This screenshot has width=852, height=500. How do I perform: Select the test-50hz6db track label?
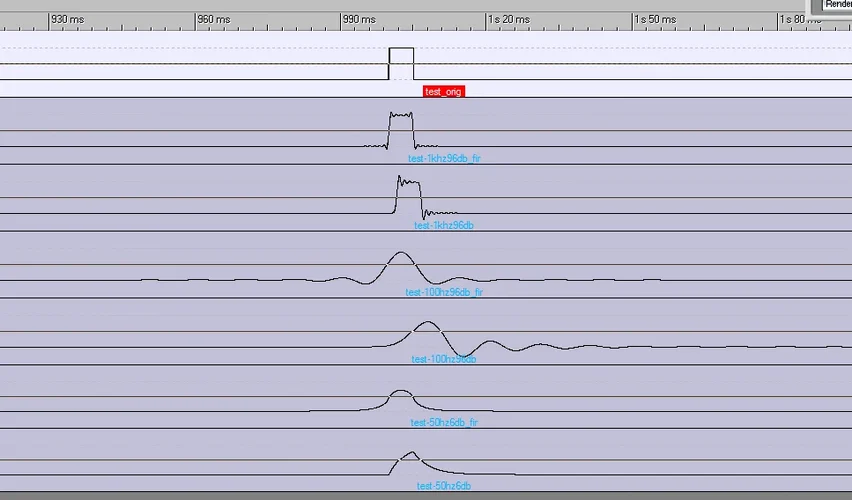coord(444,486)
